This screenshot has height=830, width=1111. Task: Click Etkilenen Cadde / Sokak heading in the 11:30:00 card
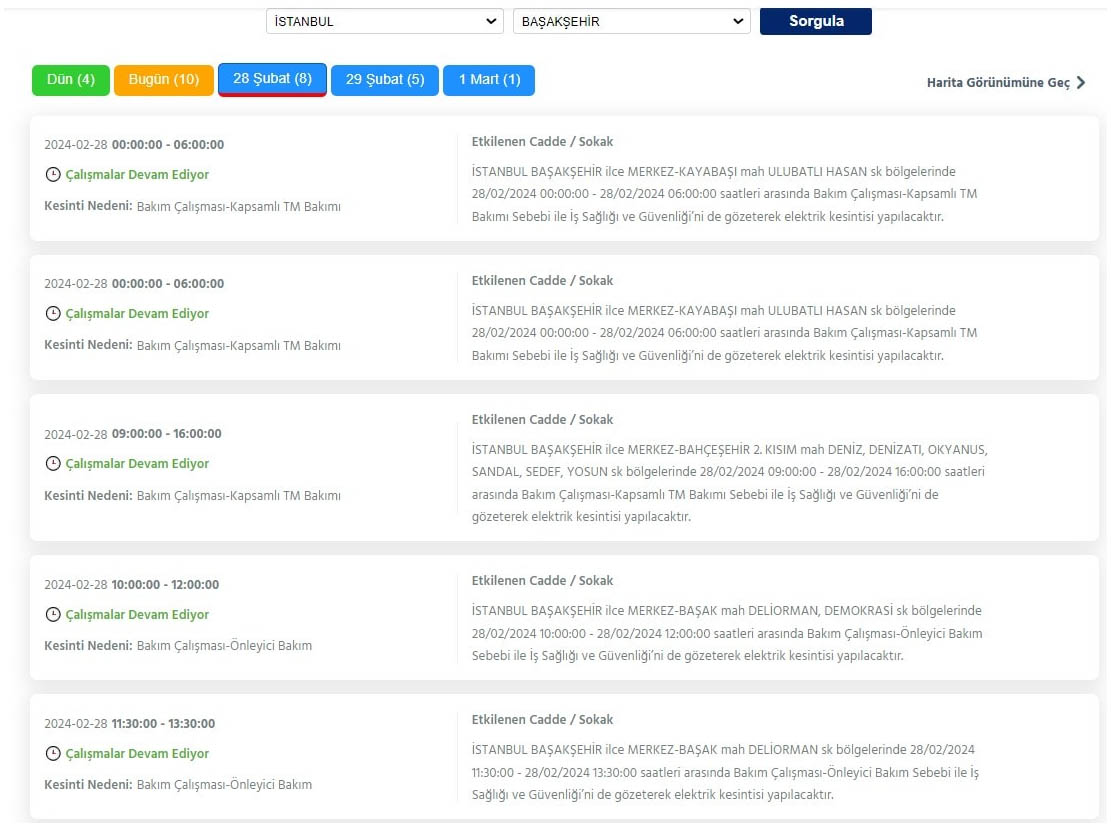click(x=542, y=720)
